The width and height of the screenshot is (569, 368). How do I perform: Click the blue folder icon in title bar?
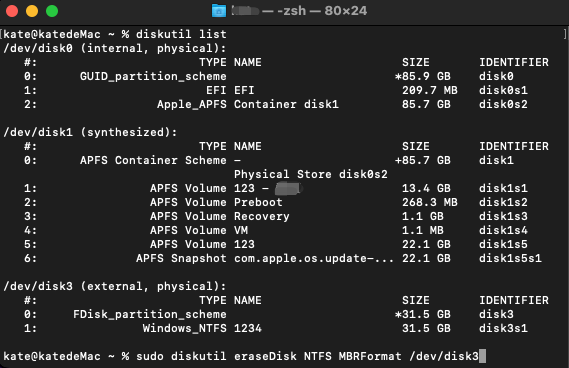[x=219, y=11]
